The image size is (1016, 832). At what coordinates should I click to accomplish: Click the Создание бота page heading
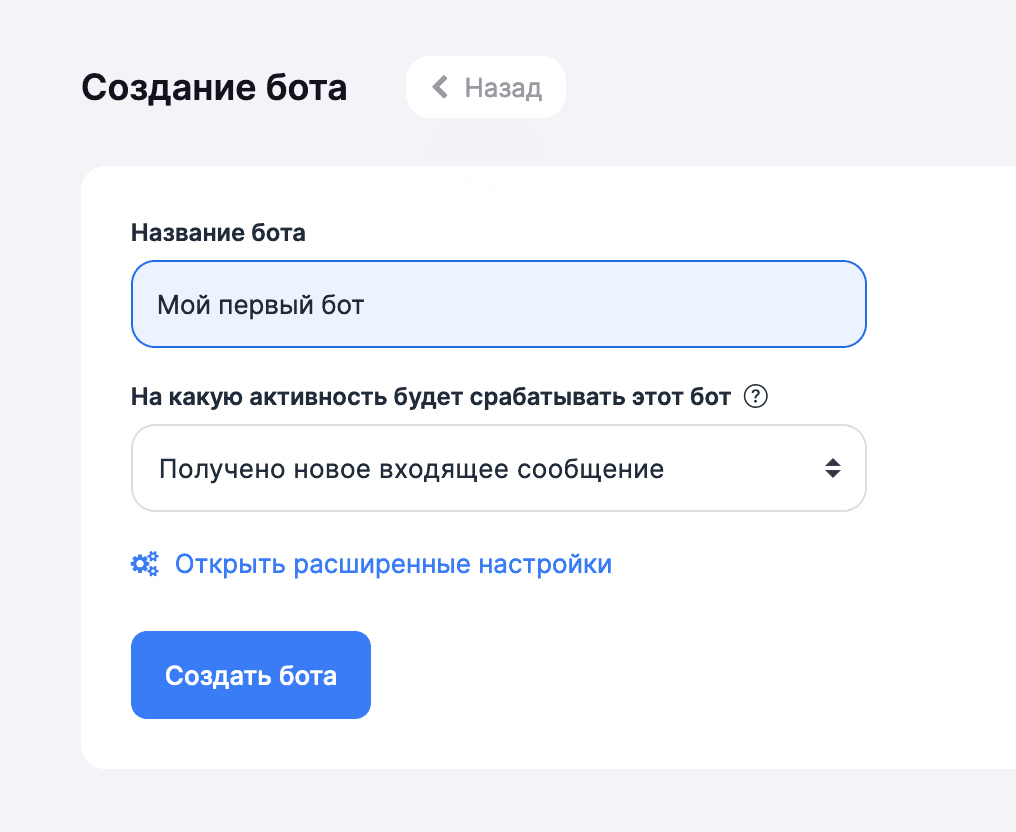coord(213,87)
